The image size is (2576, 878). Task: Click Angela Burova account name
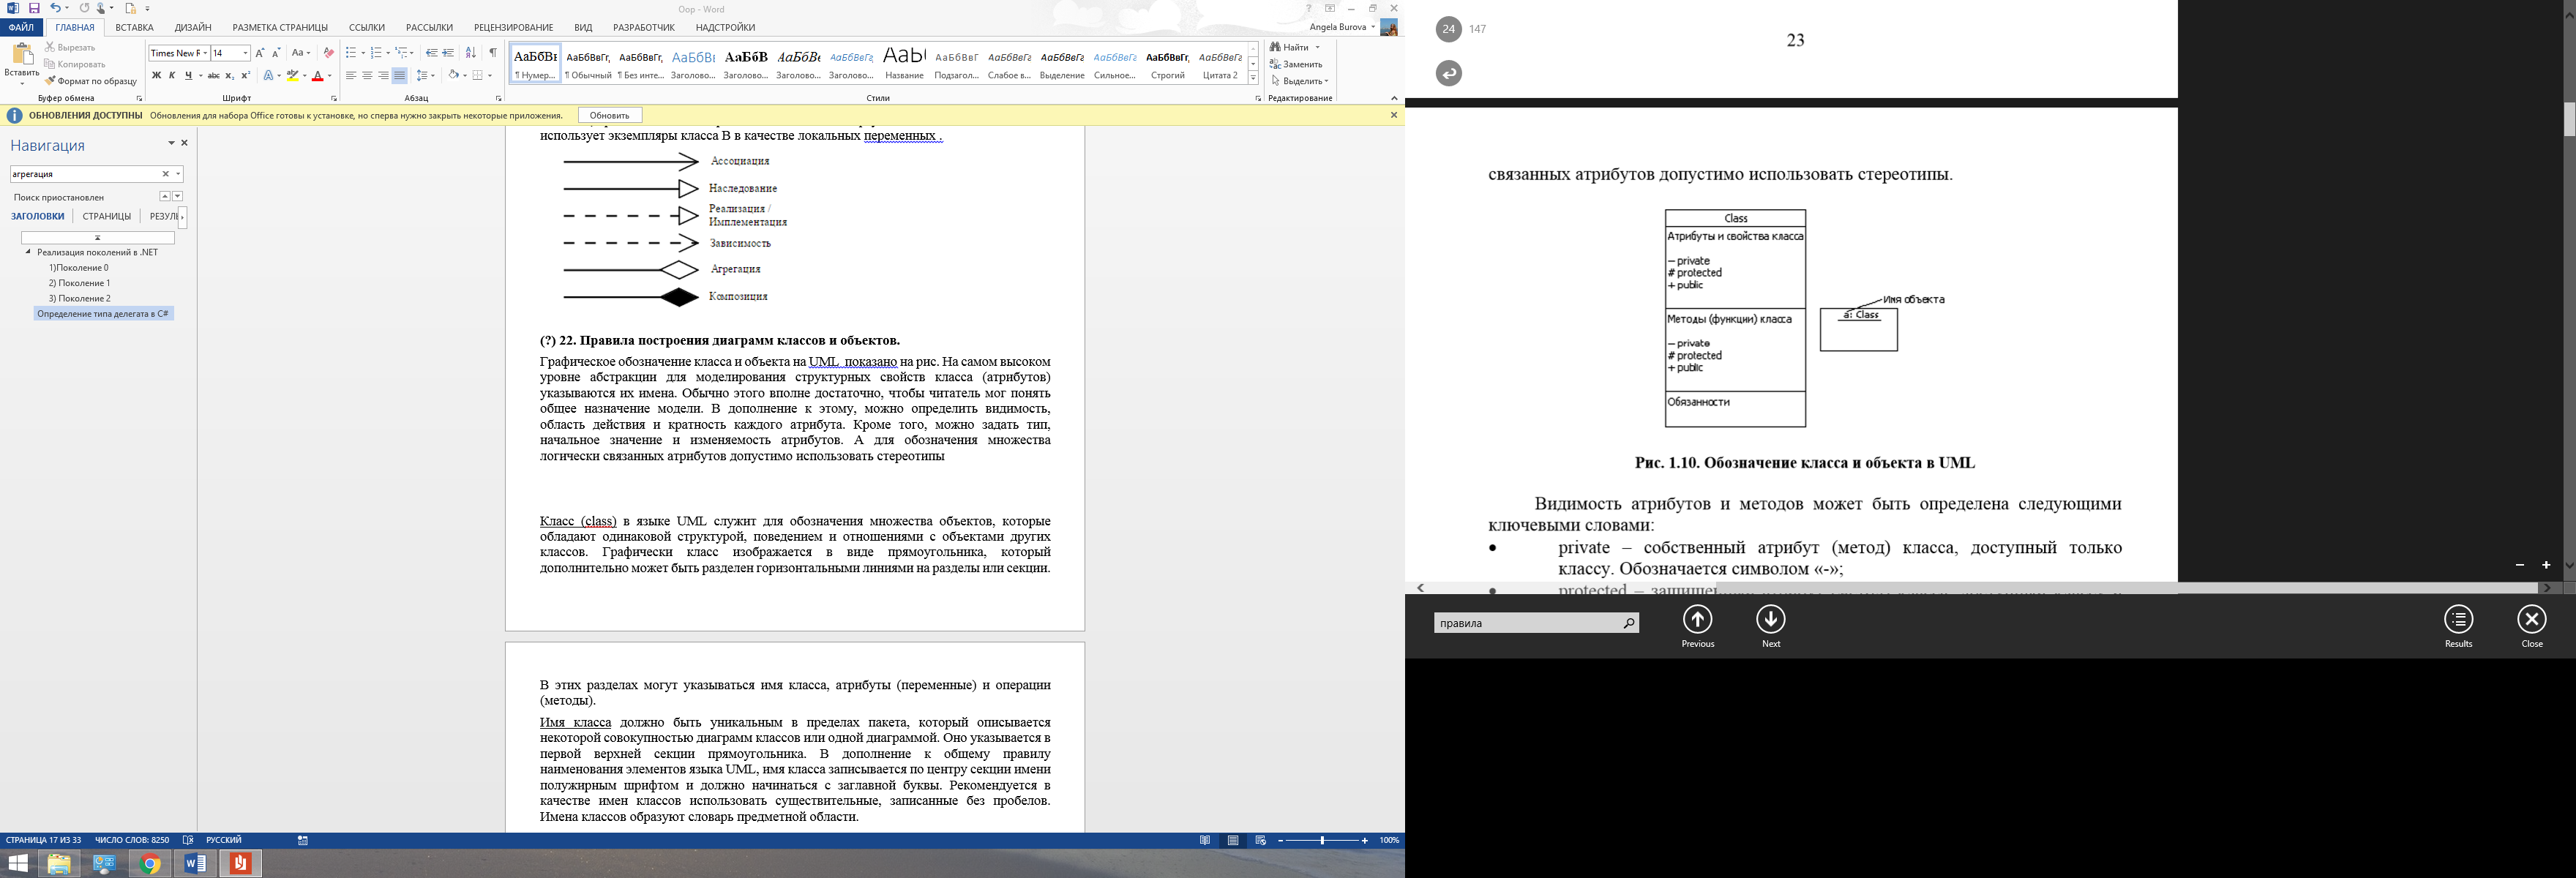tap(1337, 27)
